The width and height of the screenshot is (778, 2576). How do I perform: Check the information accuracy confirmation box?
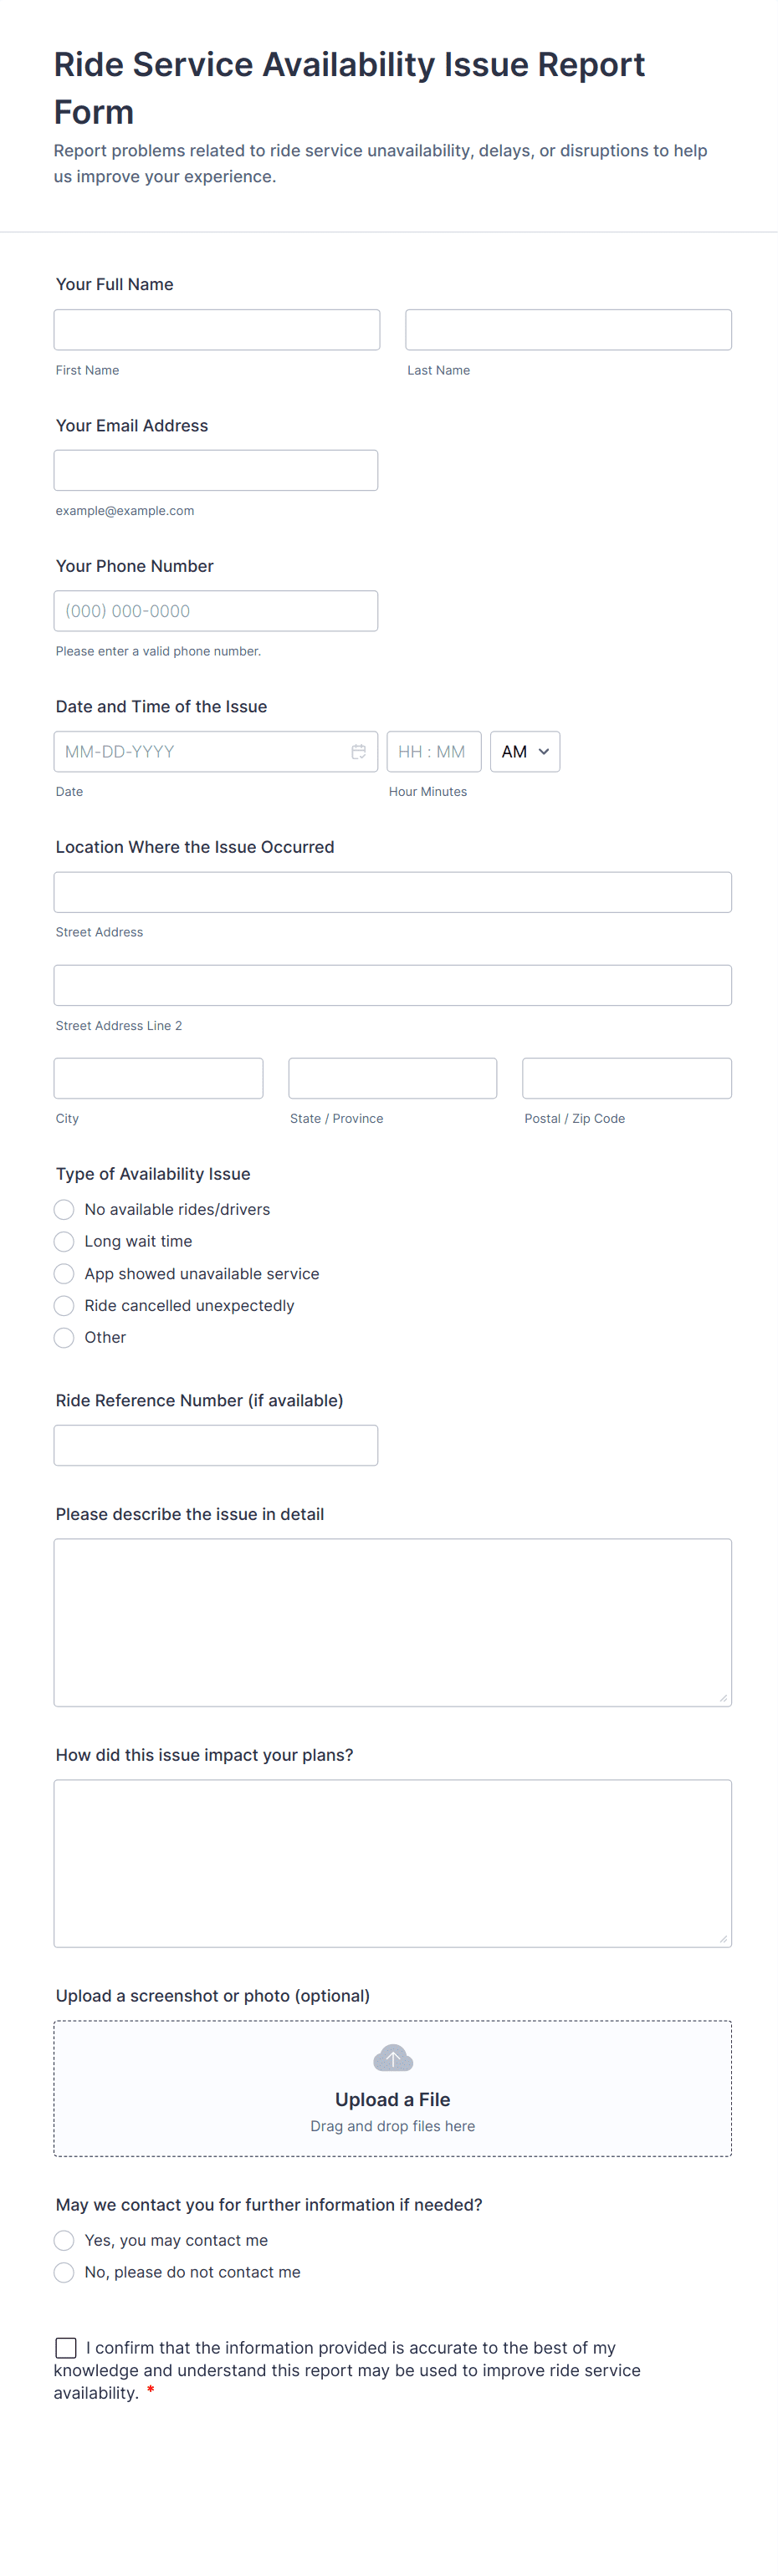click(66, 2348)
